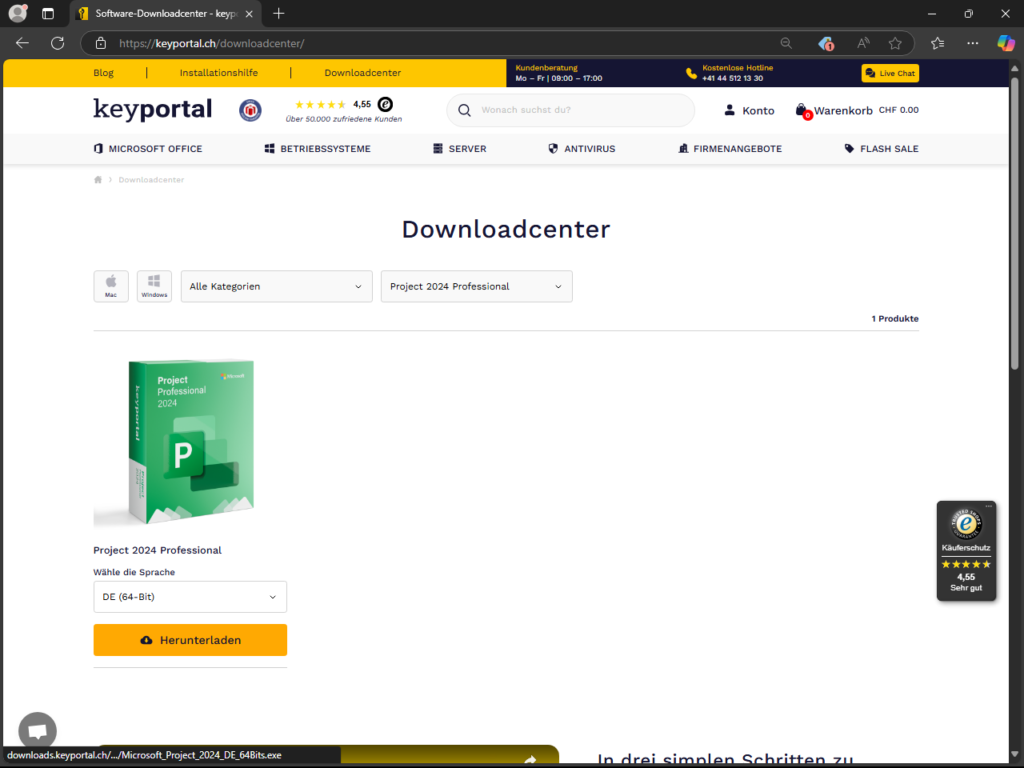Viewport: 1024px width, 768px height.
Task: Add page to browser favorites star
Action: click(895, 43)
